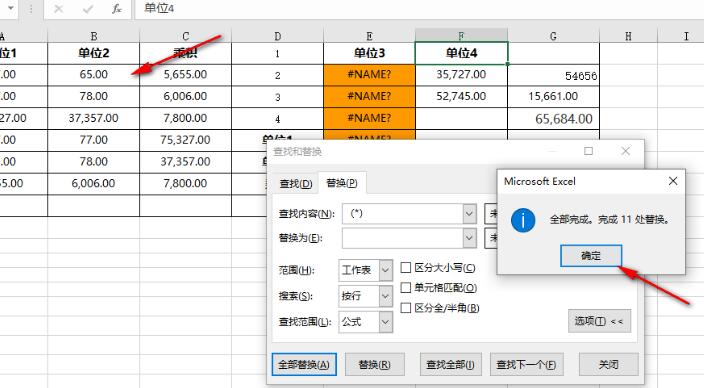This screenshot has height=388, width=704.
Task: Click header cell 单位3
Action: [369, 53]
